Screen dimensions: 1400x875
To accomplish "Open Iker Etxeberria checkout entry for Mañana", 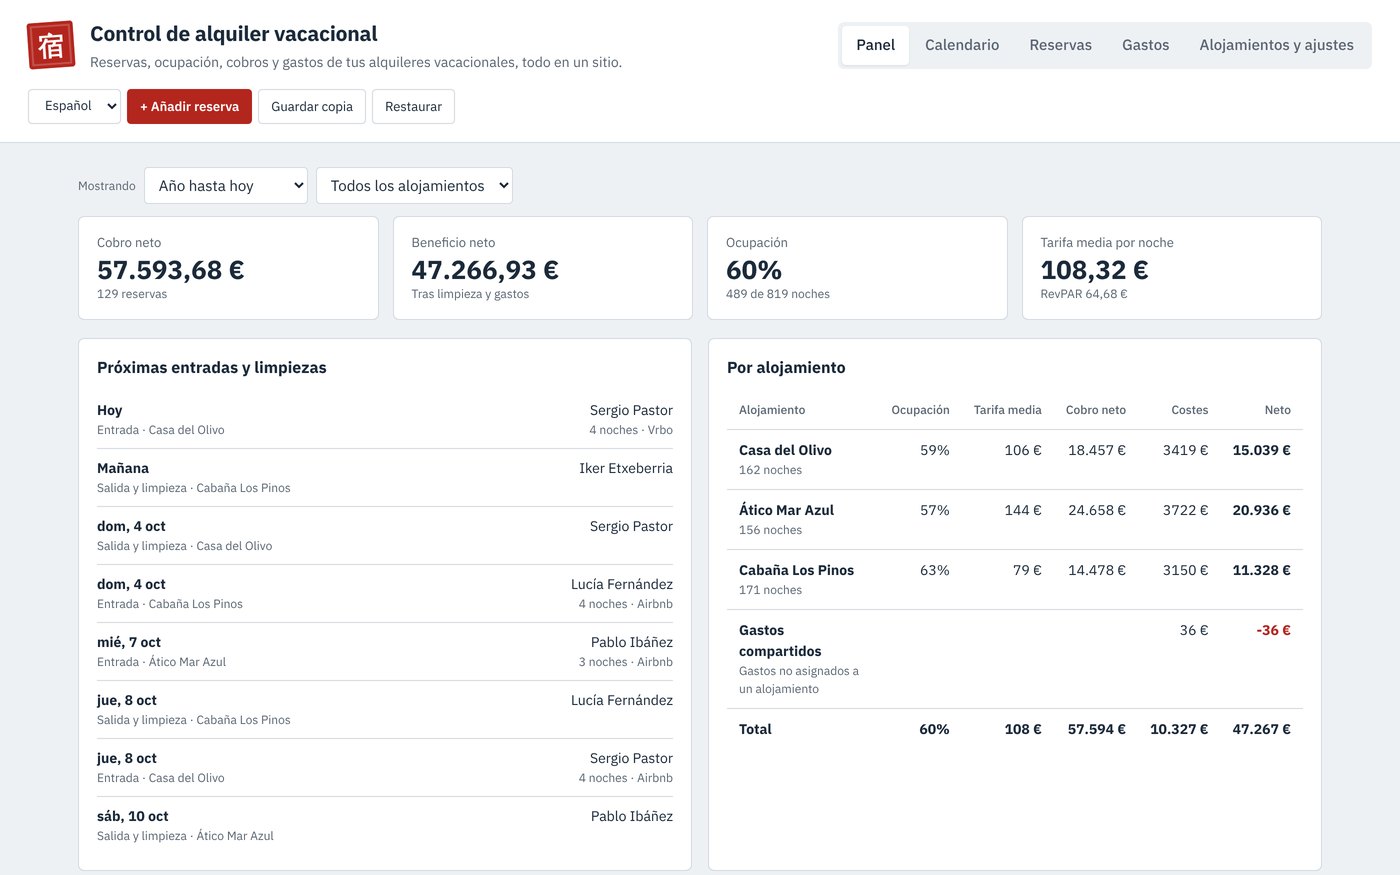I will tap(385, 477).
